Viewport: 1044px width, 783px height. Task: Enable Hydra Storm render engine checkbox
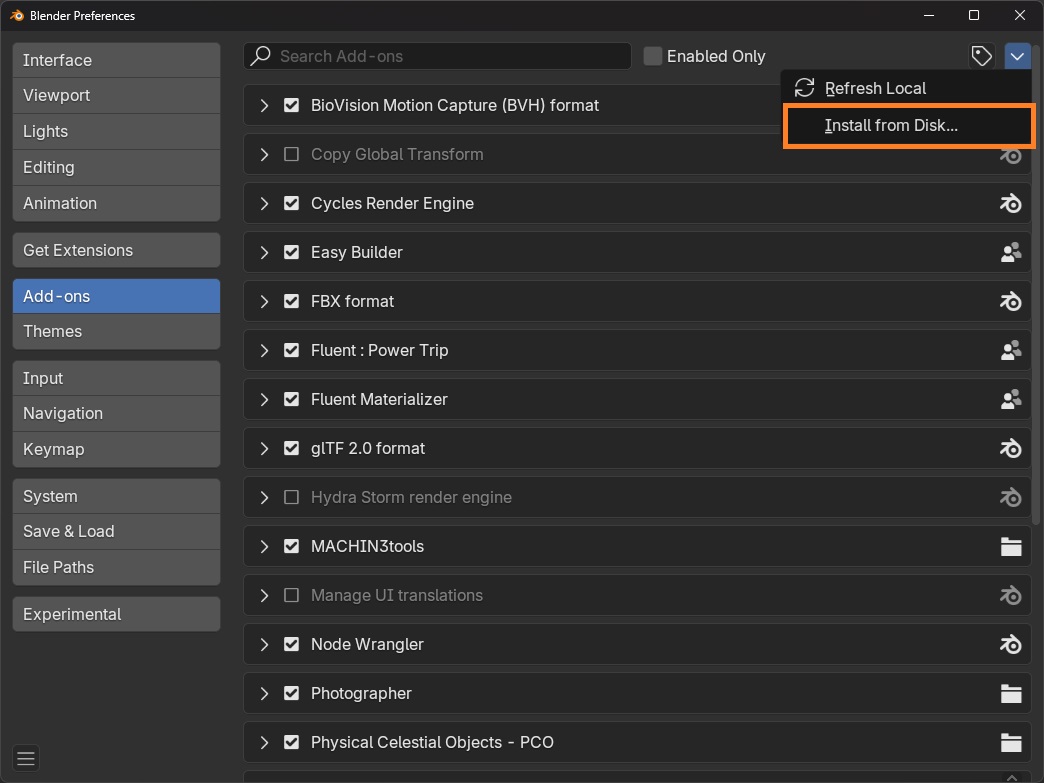[x=291, y=497]
